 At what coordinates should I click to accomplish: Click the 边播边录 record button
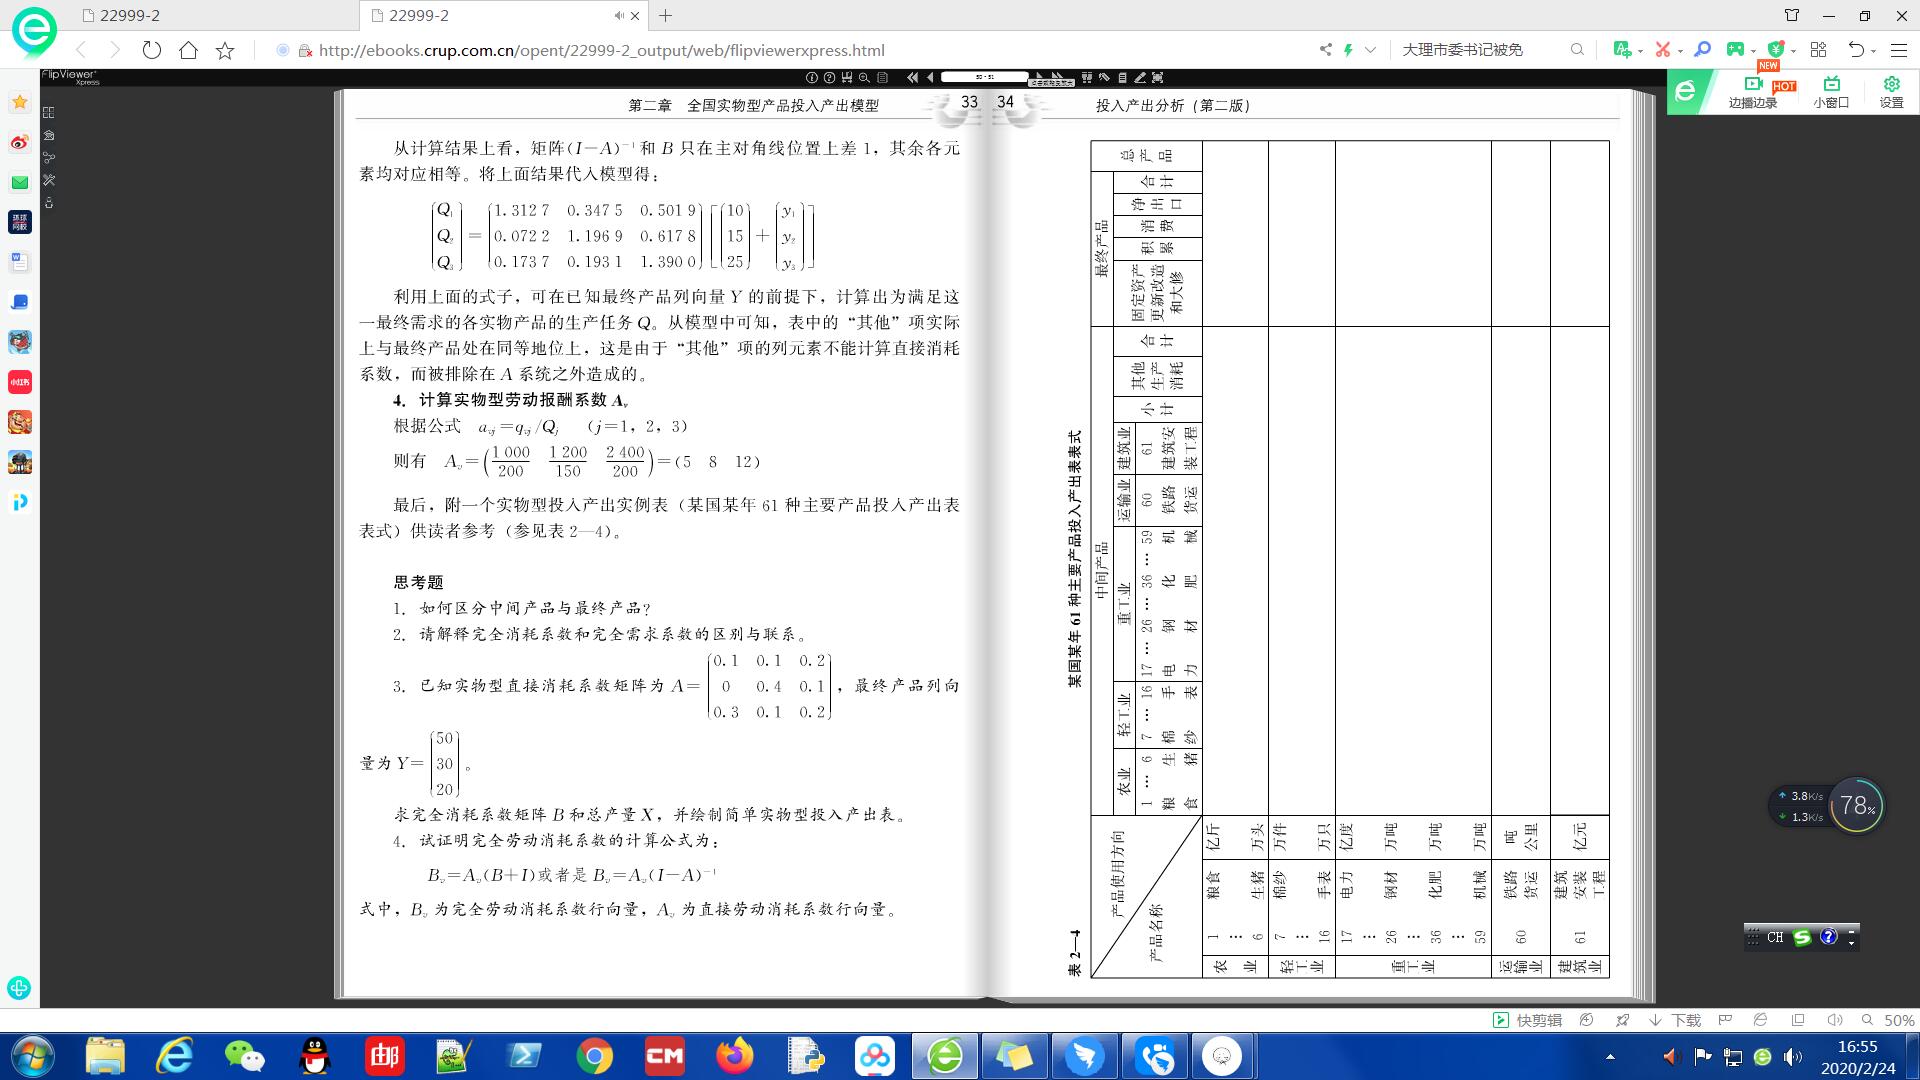pos(1752,91)
